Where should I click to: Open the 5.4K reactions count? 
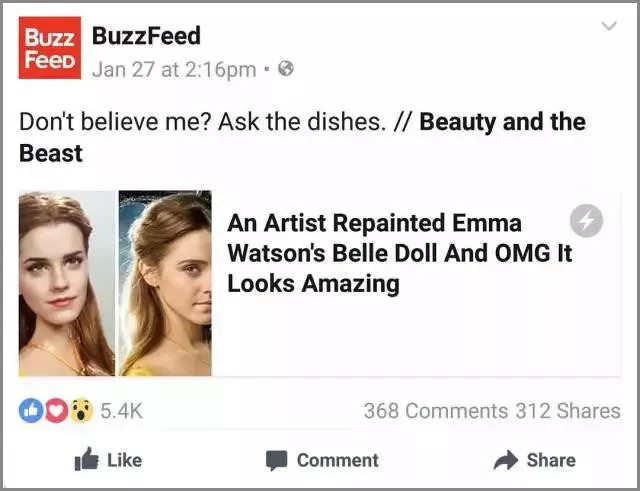(x=122, y=411)
